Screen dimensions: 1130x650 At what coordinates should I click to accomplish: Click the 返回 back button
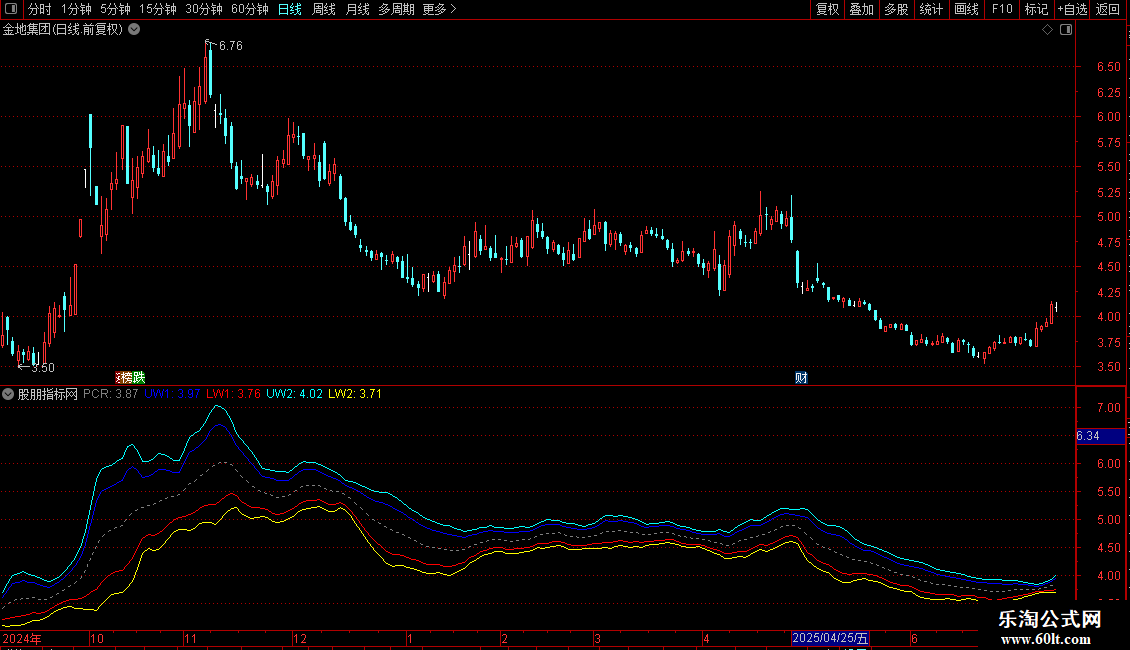coord(1108,9)
